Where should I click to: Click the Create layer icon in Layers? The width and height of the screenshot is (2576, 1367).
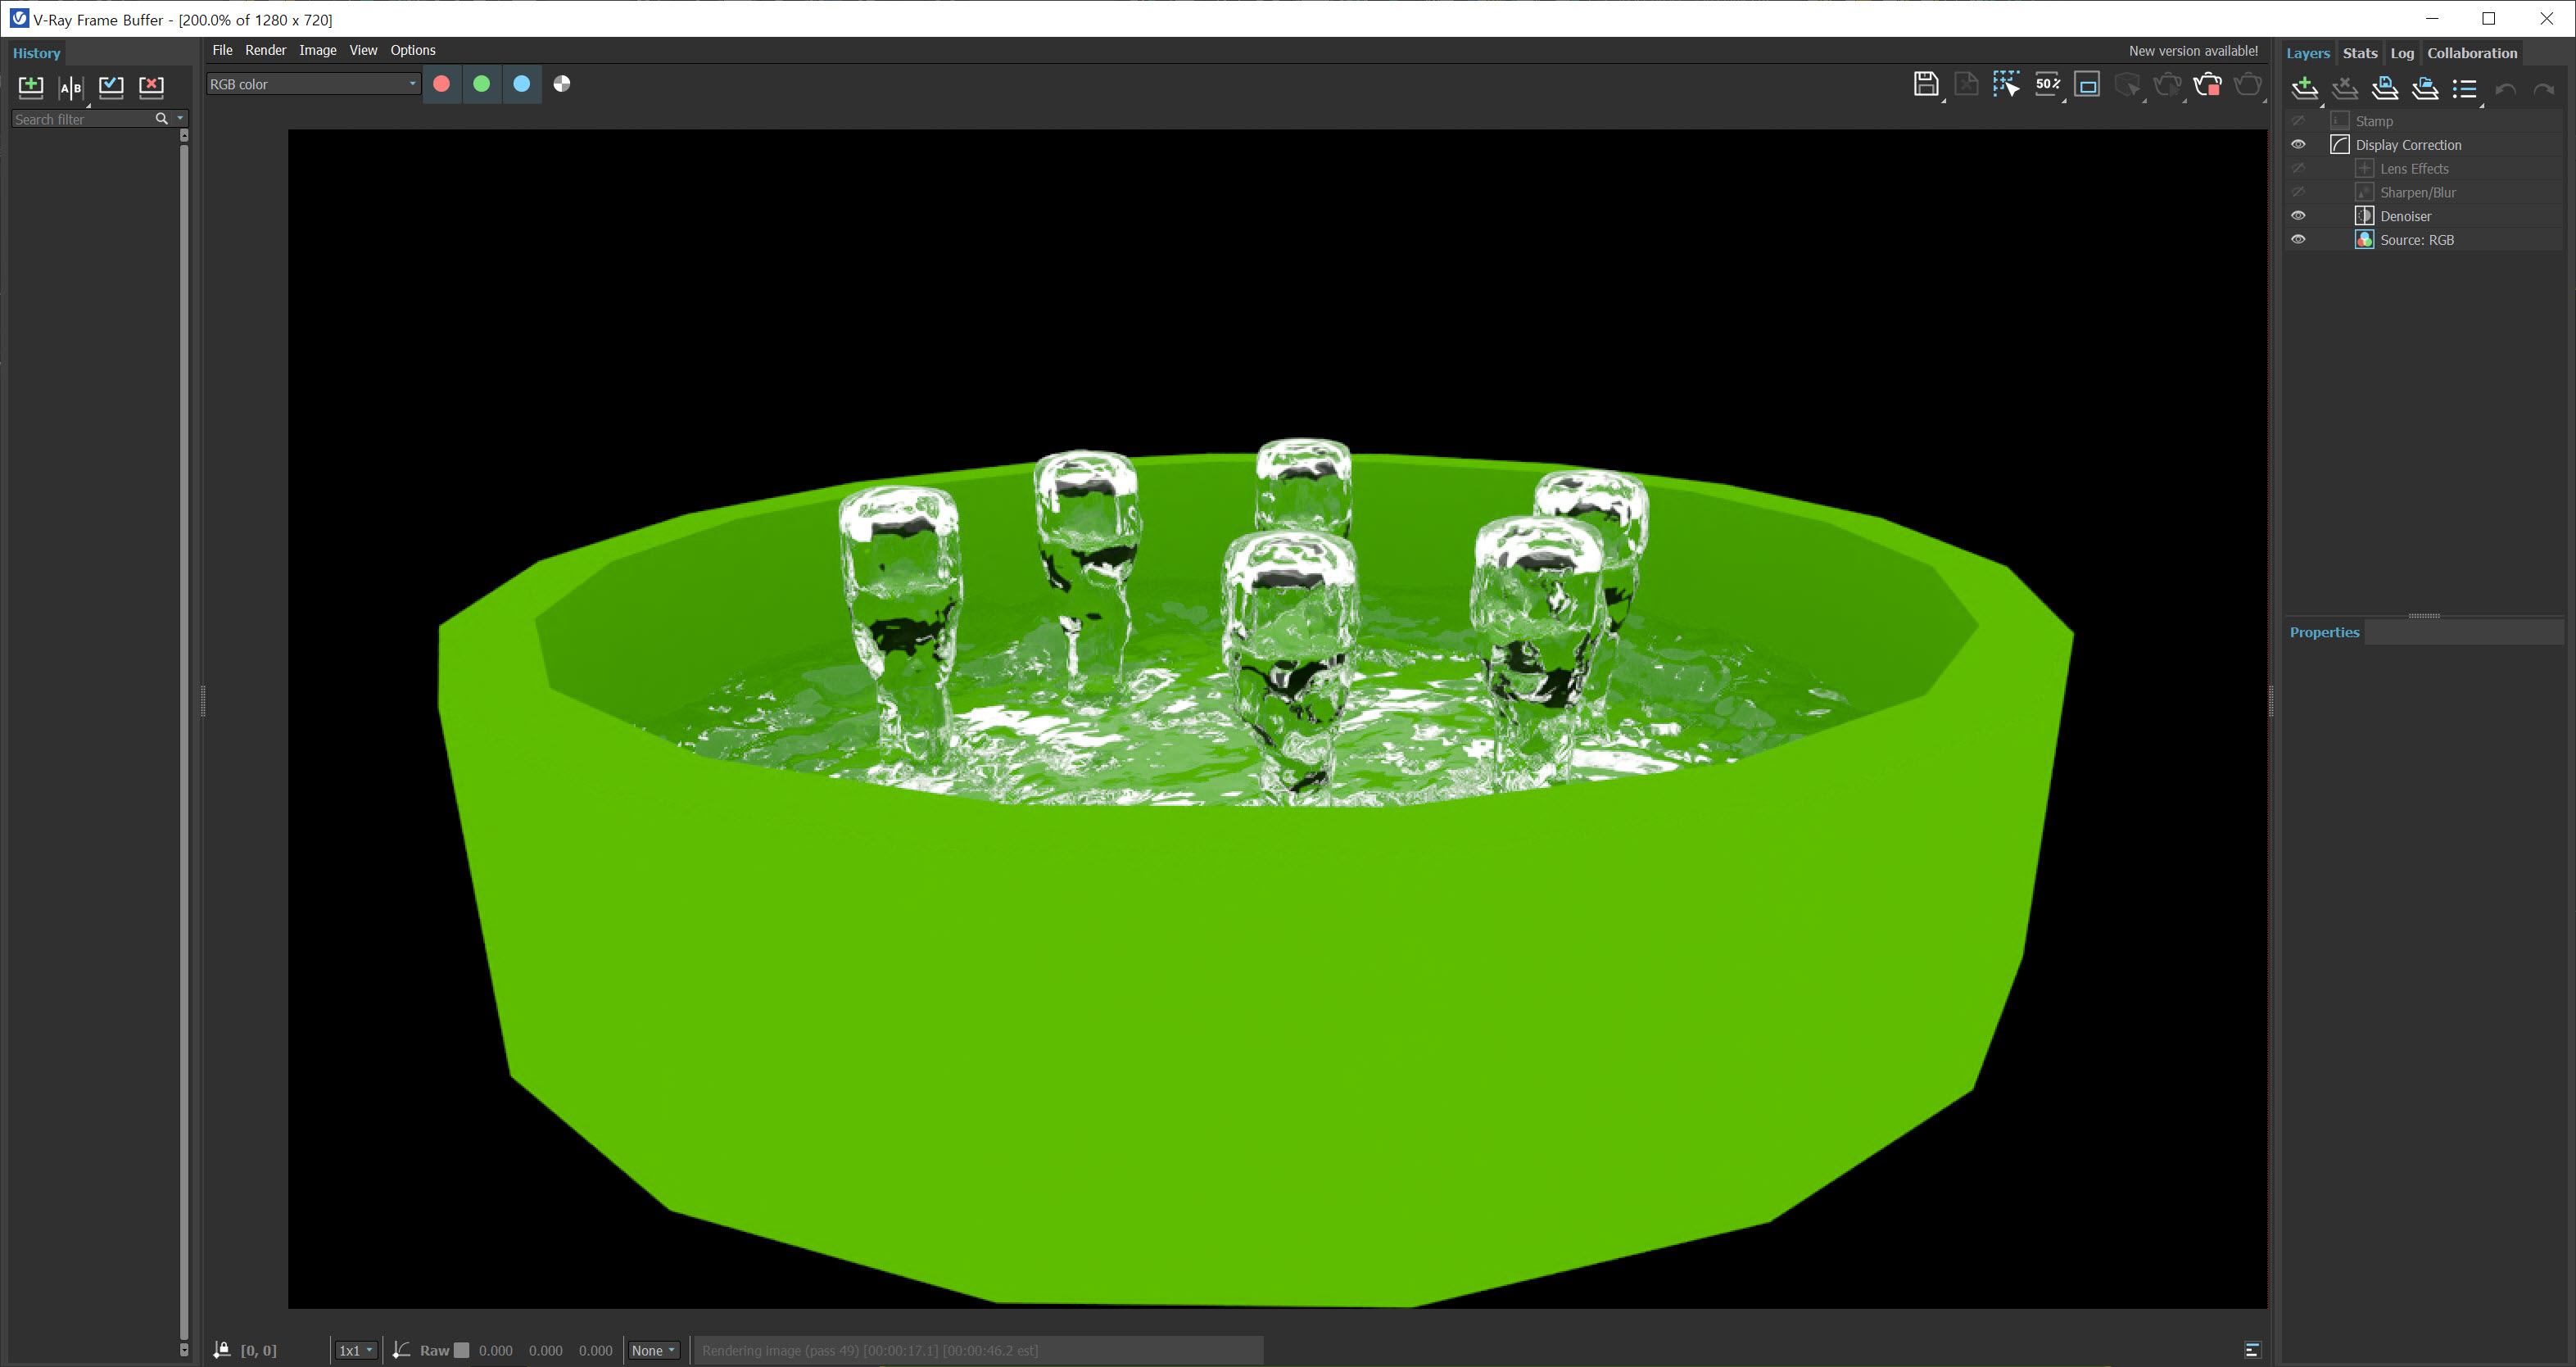(2304, 89)
